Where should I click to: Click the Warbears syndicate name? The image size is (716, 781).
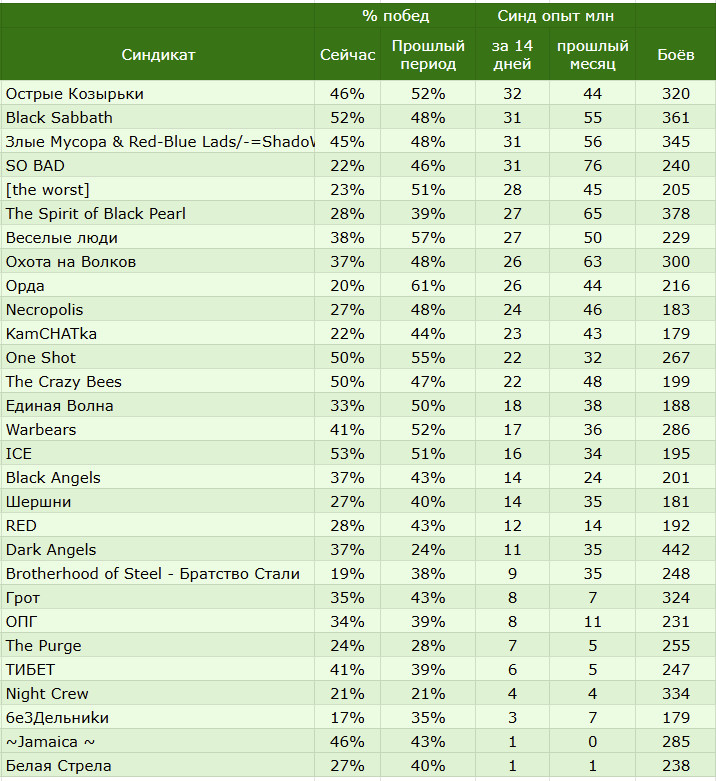(x=41, y=429)
